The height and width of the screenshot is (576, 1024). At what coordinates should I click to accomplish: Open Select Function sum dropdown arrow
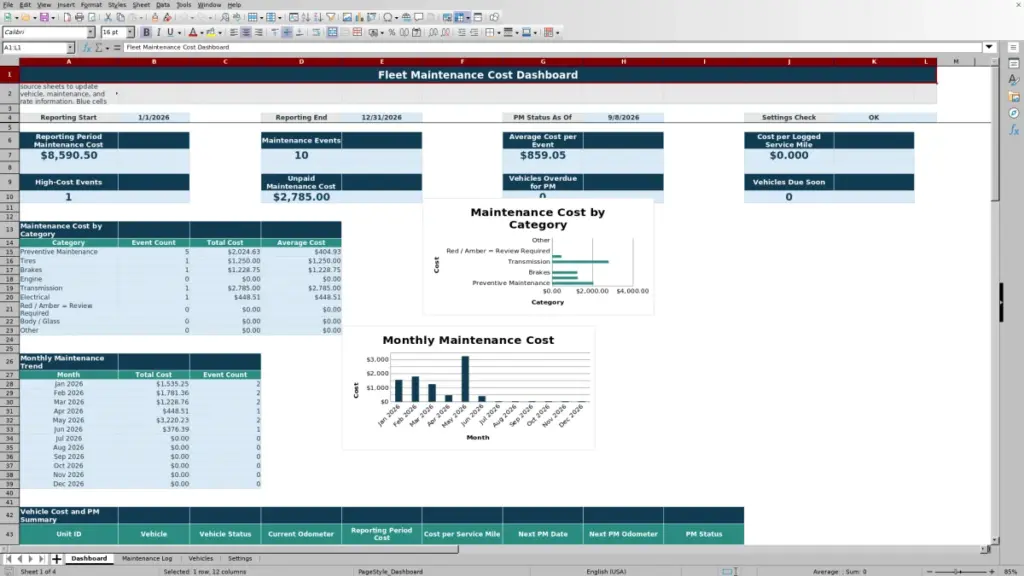(x=108, y=48)
